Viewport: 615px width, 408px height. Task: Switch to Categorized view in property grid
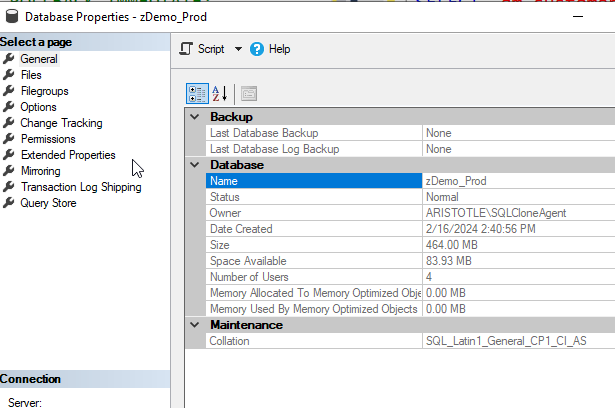(x=197, y=93)
